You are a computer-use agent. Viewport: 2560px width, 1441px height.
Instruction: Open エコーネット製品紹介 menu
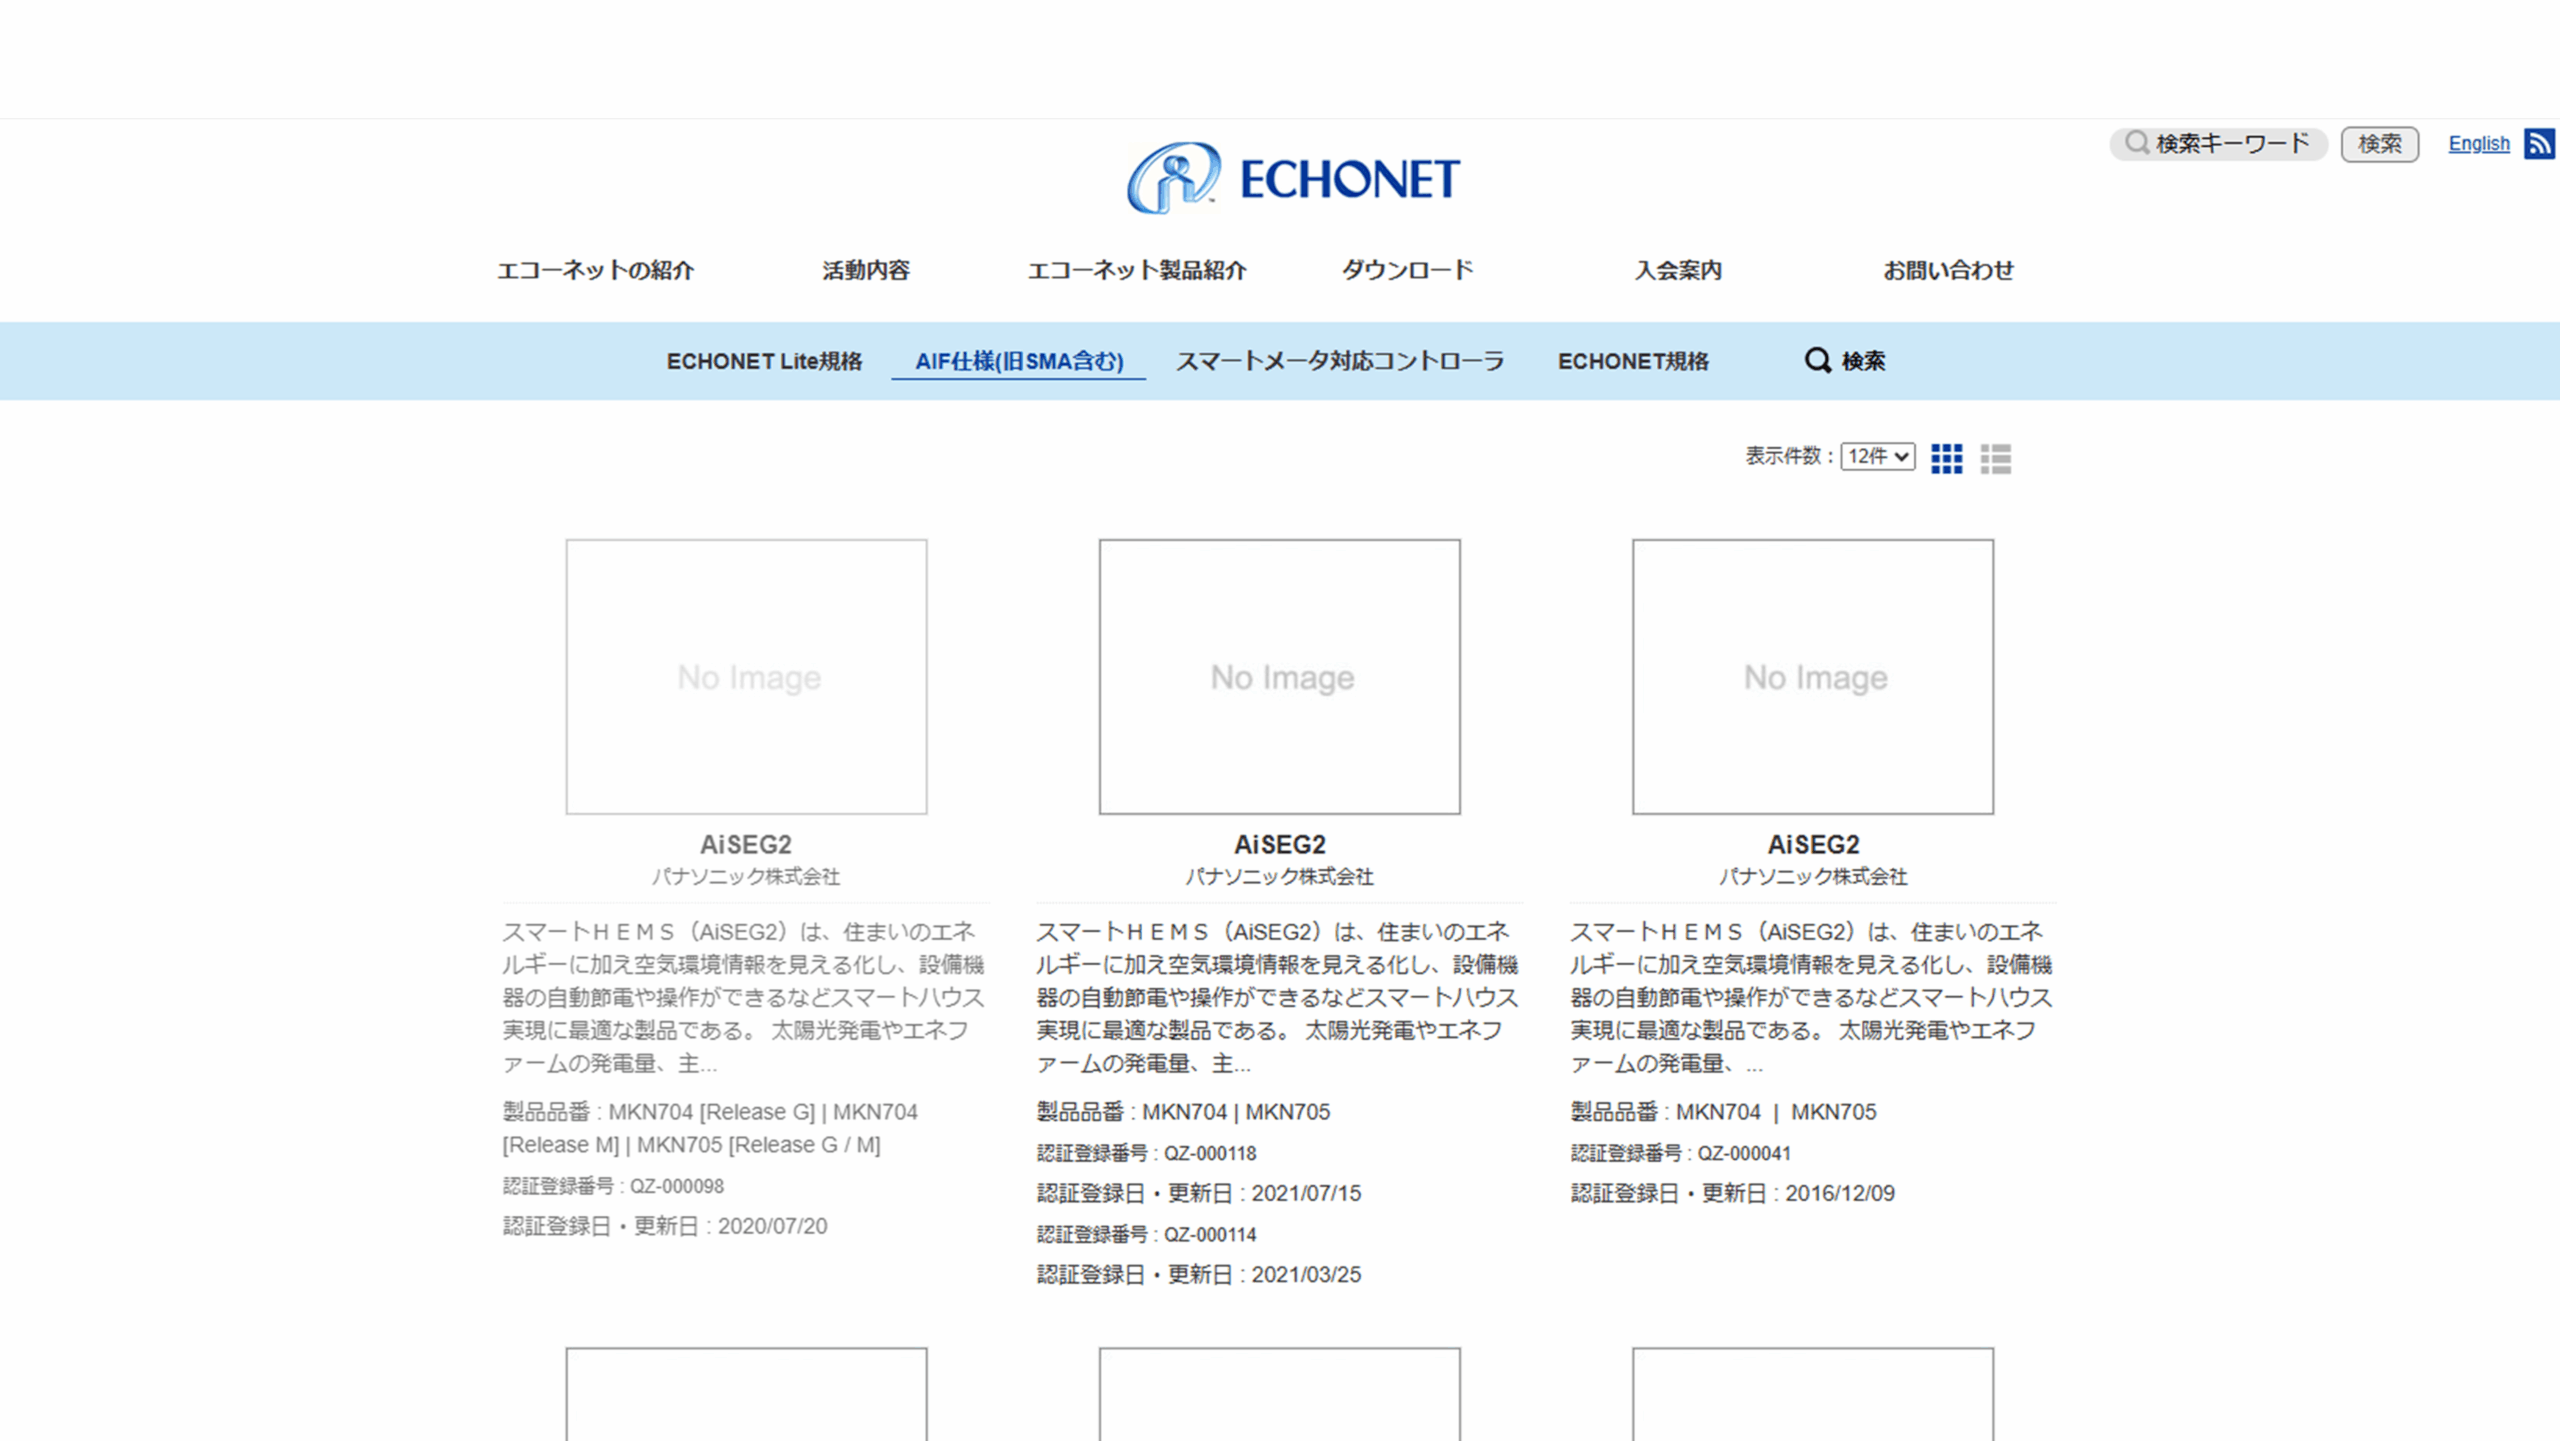pyautogui.click(x=1137, y=270)
